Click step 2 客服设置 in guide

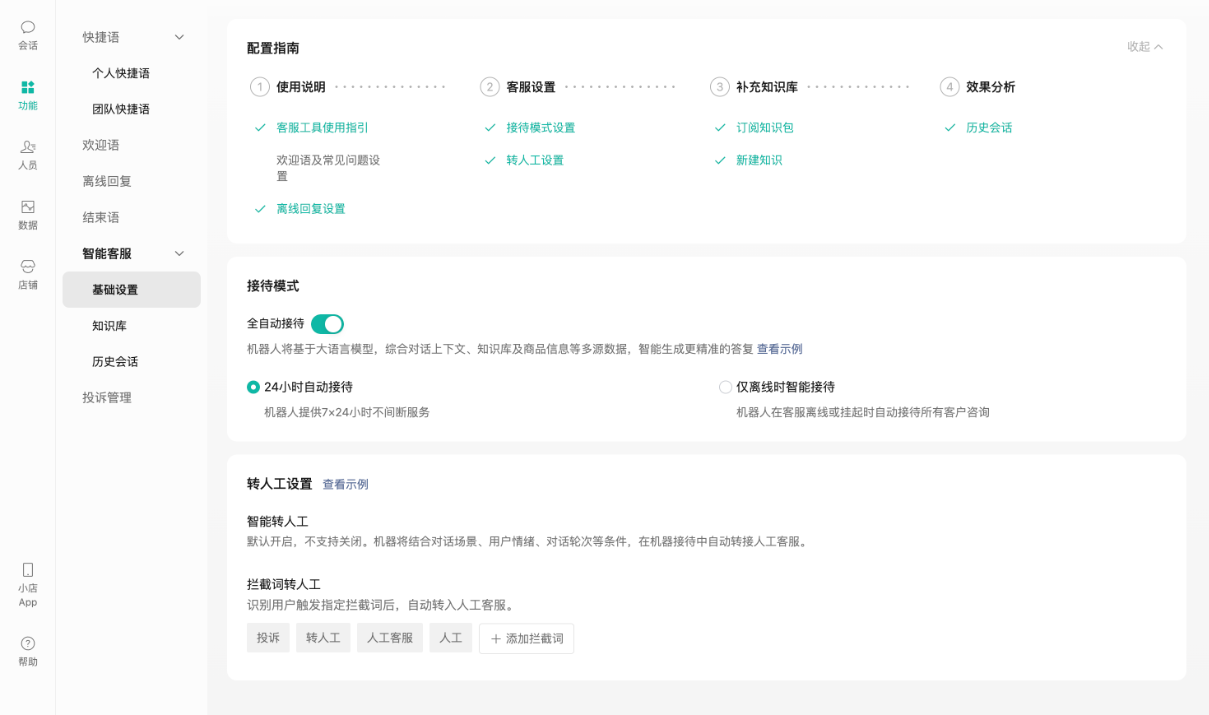pos(530,87)
